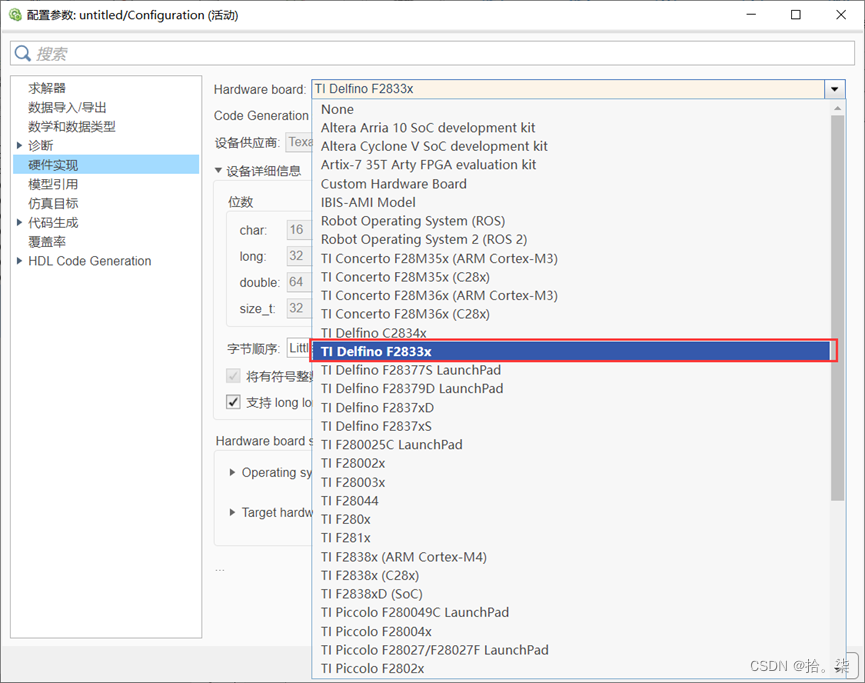Select TI F2838x (C28x)

click(x=572, y=575)
